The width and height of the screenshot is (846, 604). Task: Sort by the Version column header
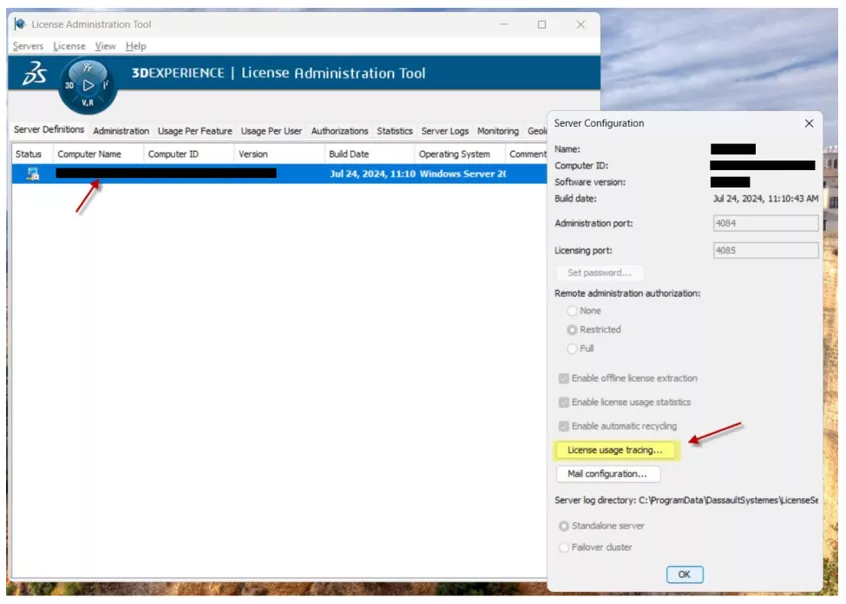tap(279, 154)
